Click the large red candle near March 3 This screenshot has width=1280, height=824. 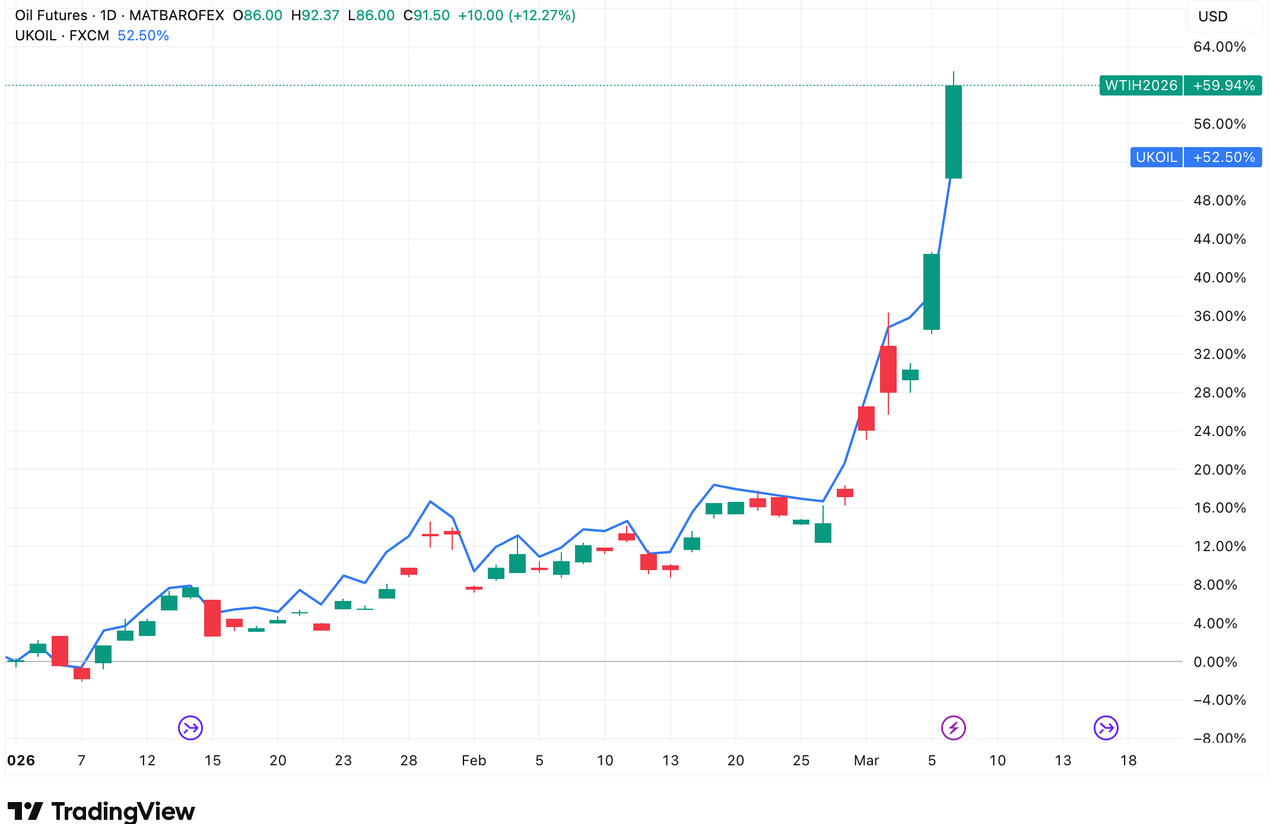click(x=888, y=368)
